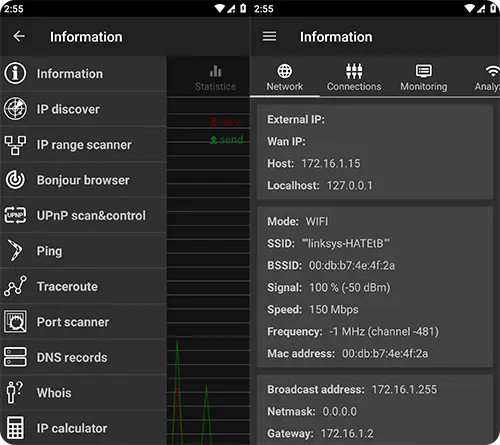Screen dimensions: 500x445
Task: Switch to the partially visible Analyzer tab
Action: 487,77
